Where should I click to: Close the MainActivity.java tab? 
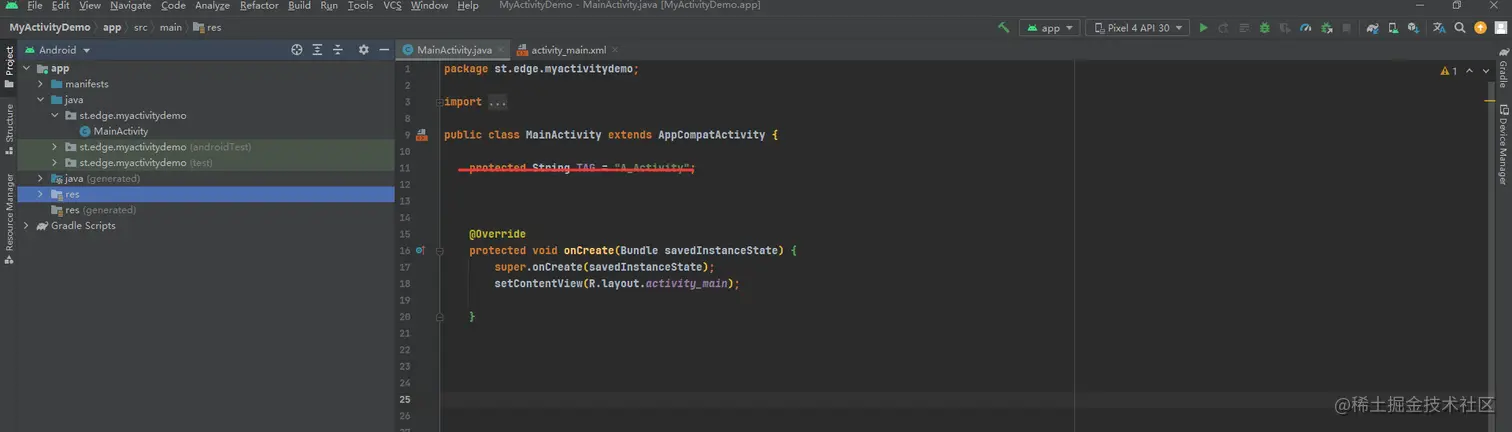[x=501, y=50]
